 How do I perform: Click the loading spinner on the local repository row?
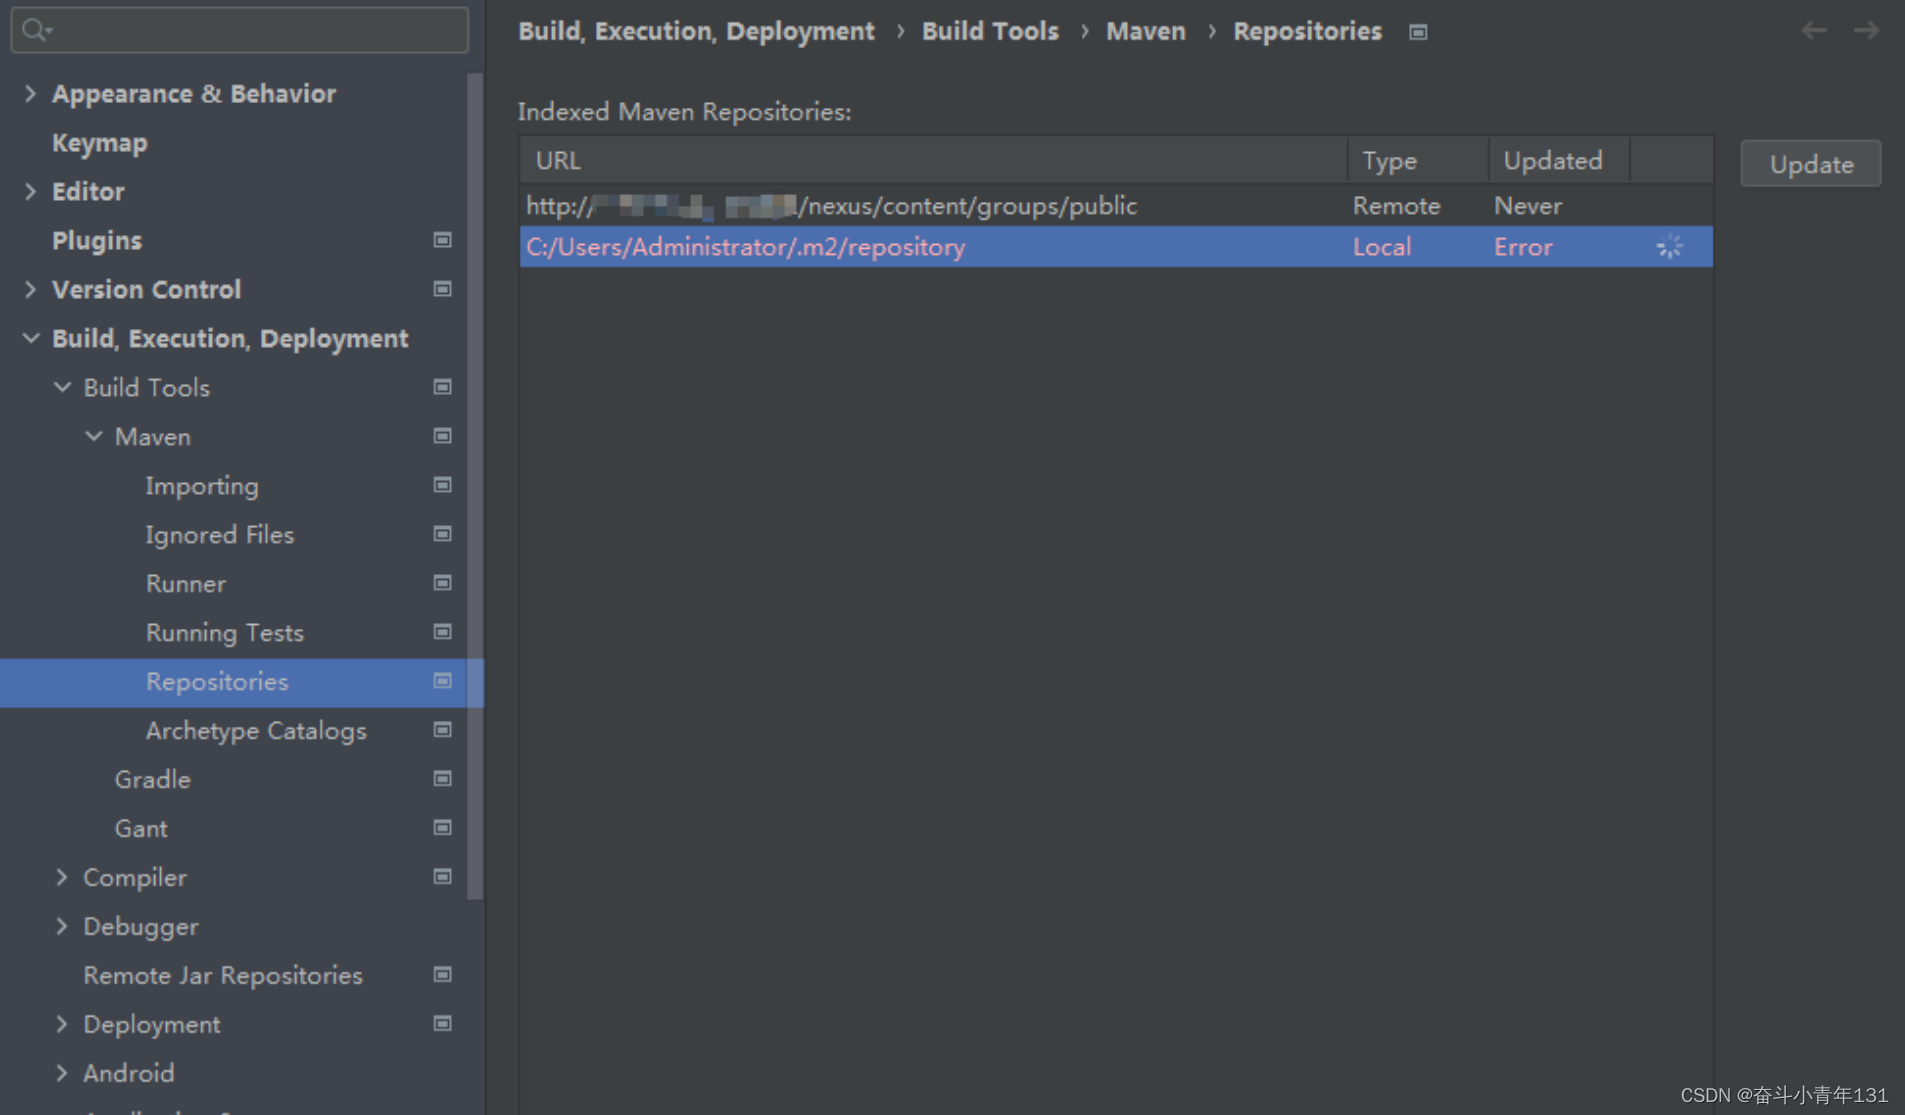(x=1669, y=246)
